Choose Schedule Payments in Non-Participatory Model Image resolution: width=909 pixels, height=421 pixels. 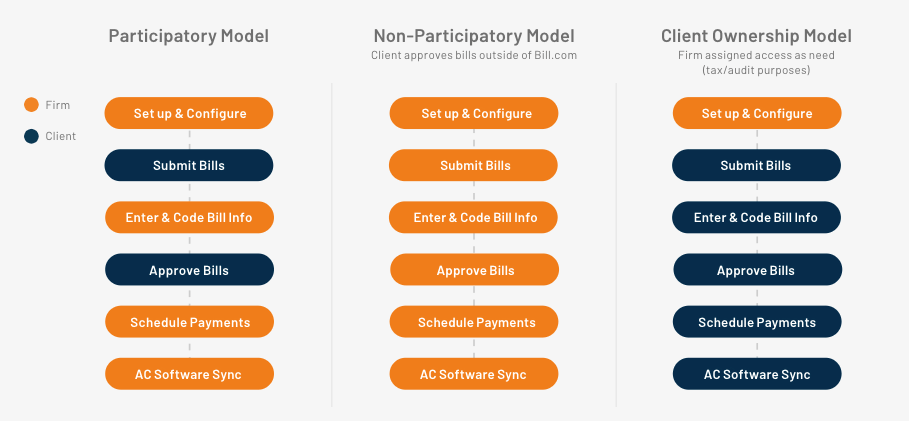[x=474, y=322]
